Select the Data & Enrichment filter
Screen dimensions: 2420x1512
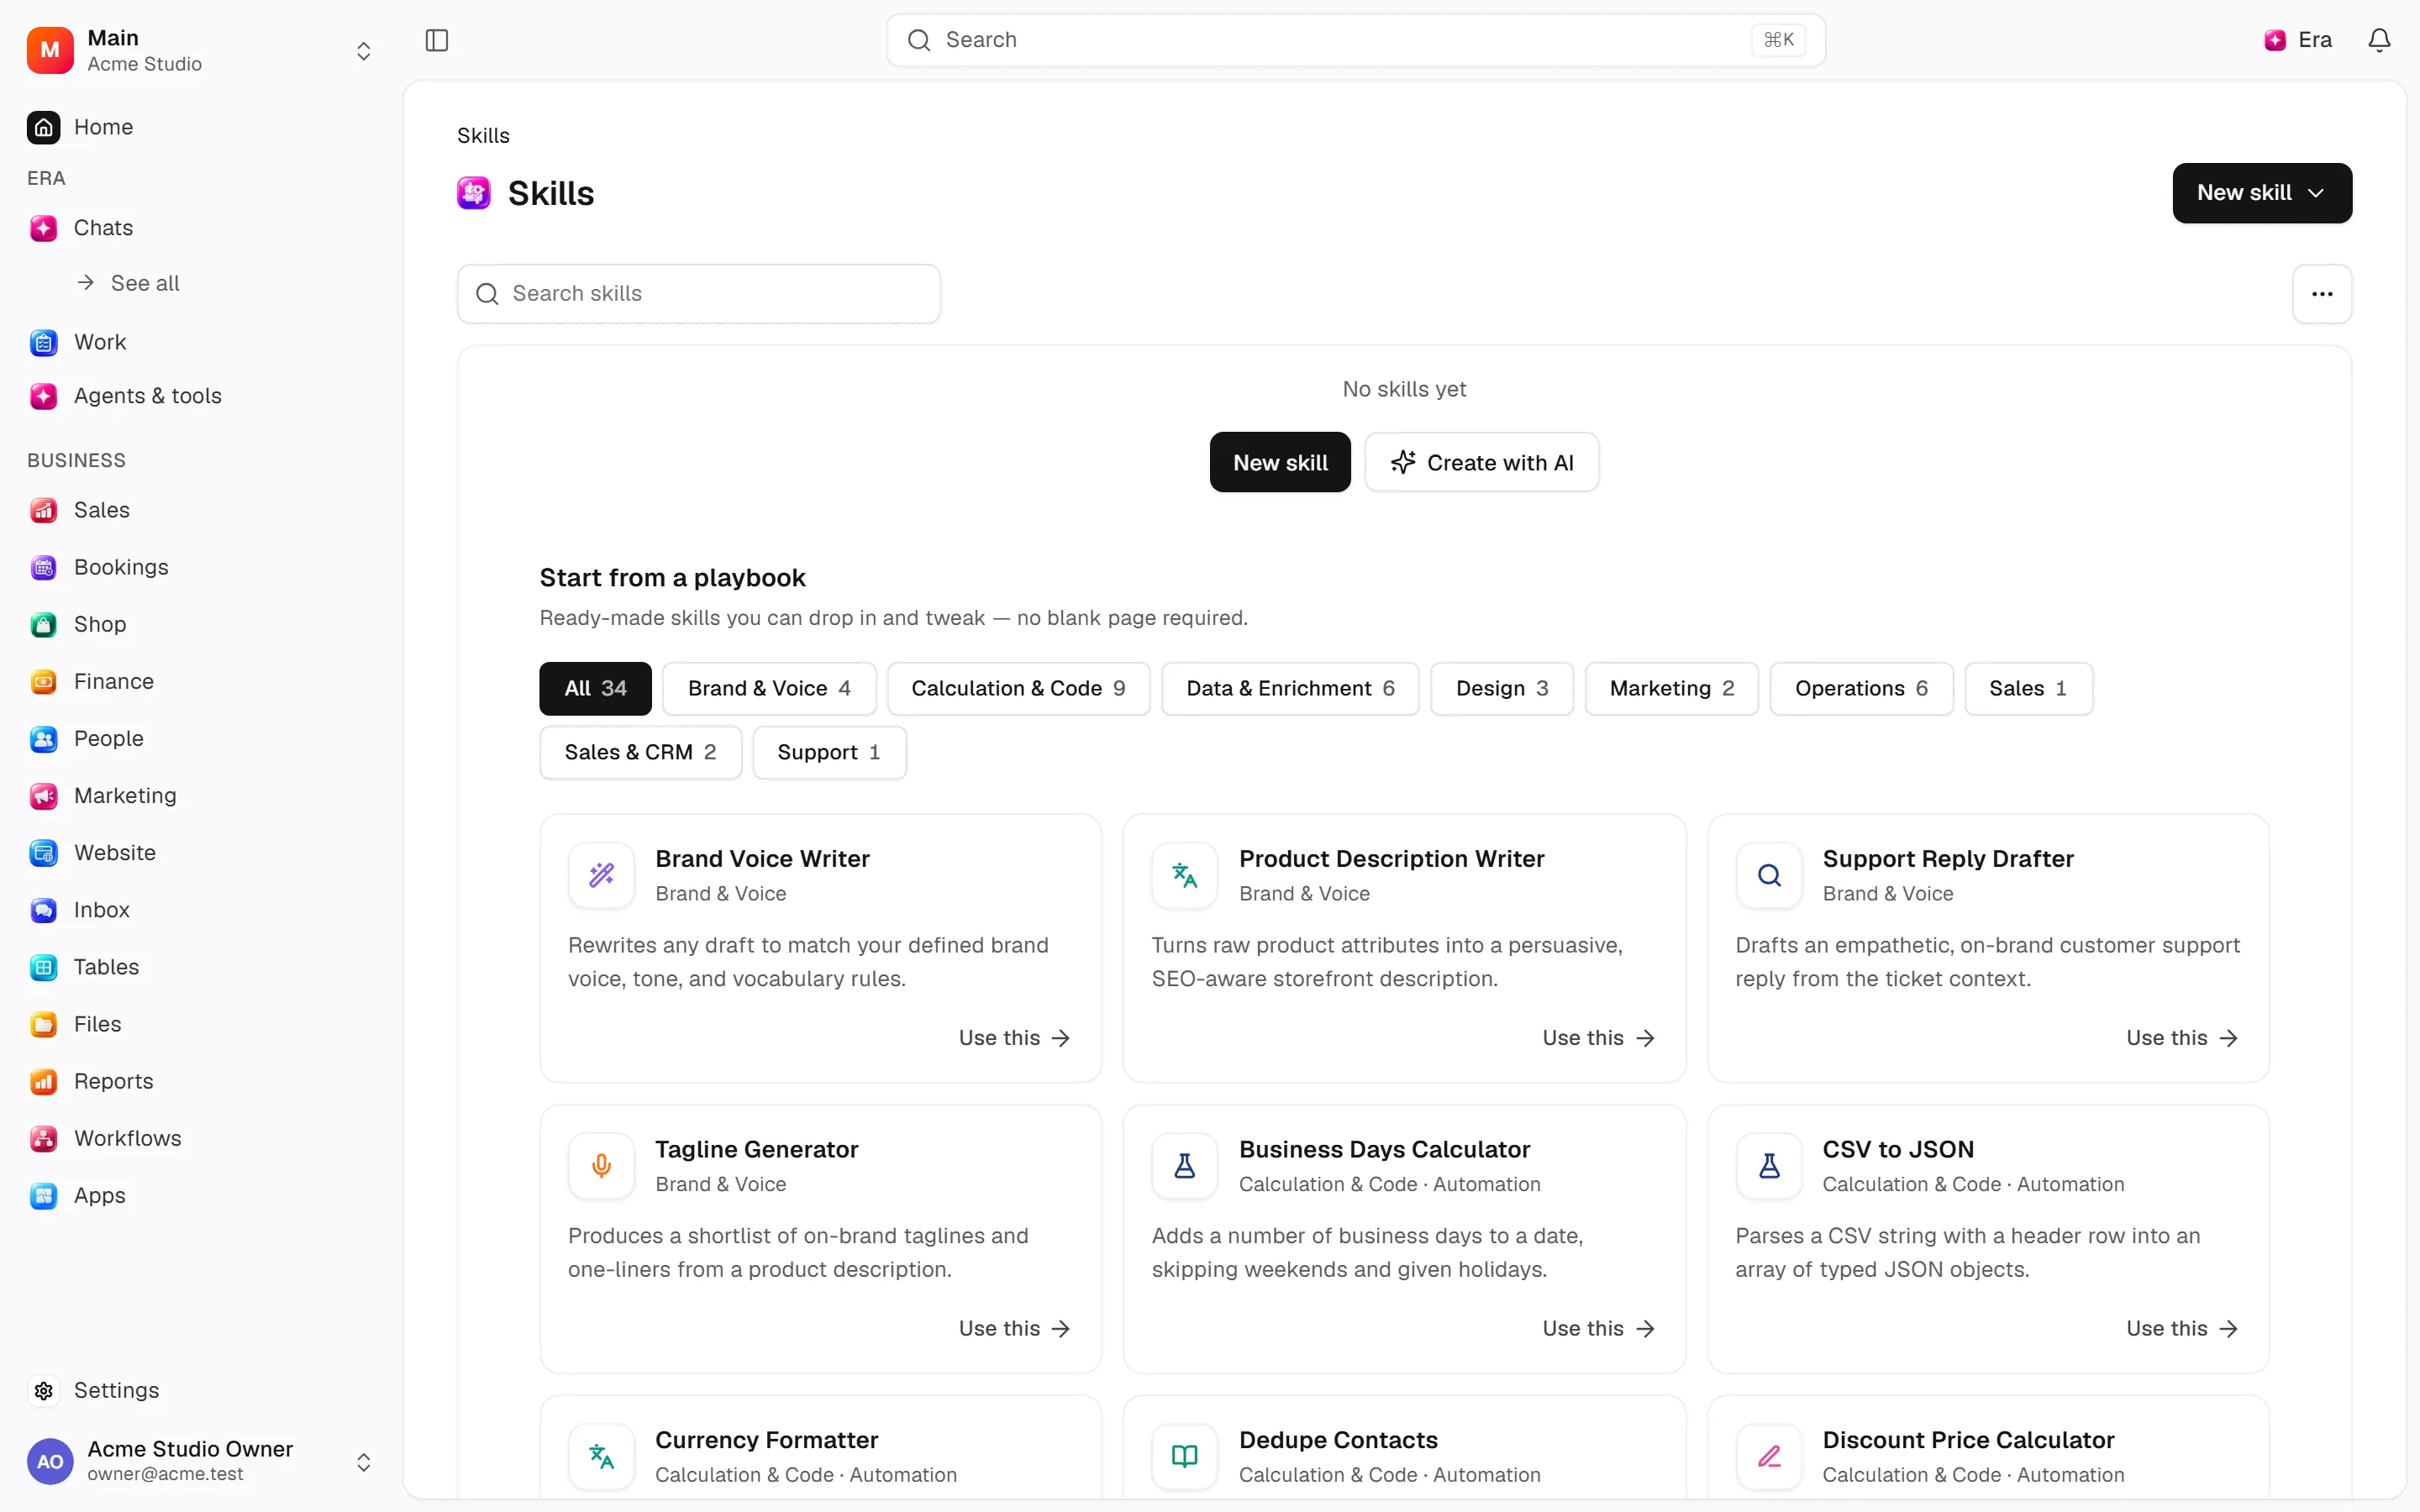(1290, 688)
